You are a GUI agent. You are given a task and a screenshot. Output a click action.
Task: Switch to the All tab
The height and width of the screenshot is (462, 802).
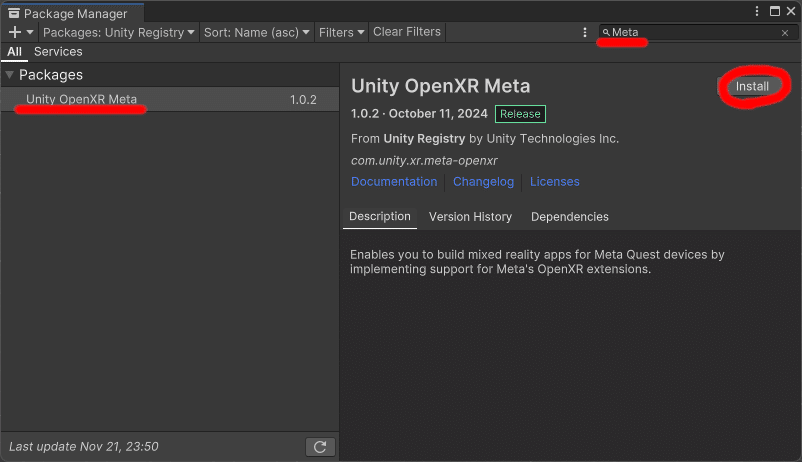coord(14,52)
